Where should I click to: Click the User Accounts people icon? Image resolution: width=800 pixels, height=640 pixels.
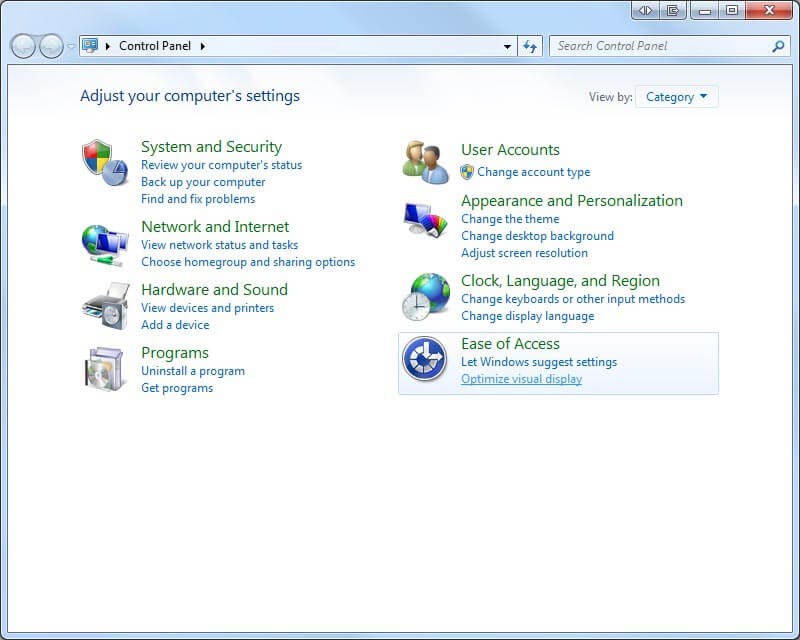426,162
